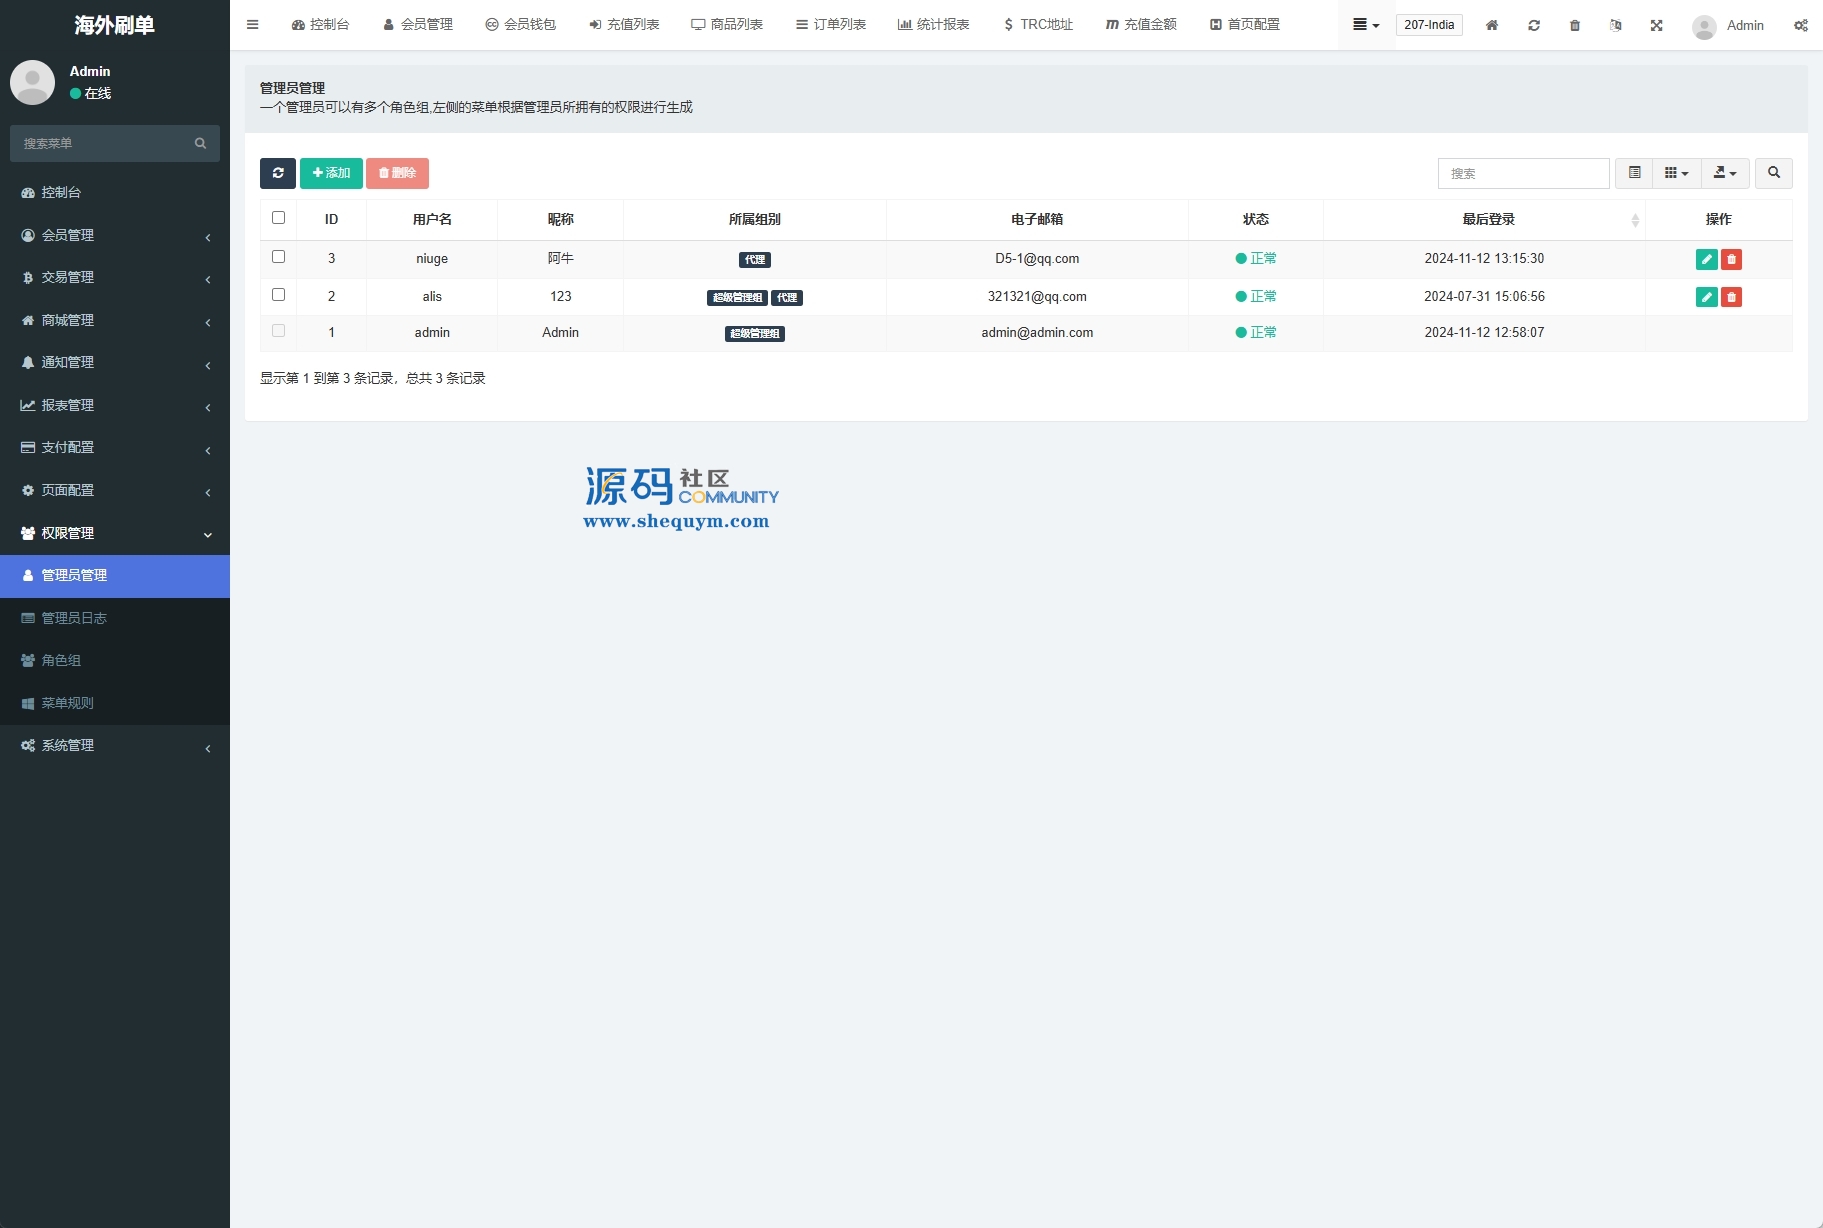Click the green edit icon for niuge

1706,259
